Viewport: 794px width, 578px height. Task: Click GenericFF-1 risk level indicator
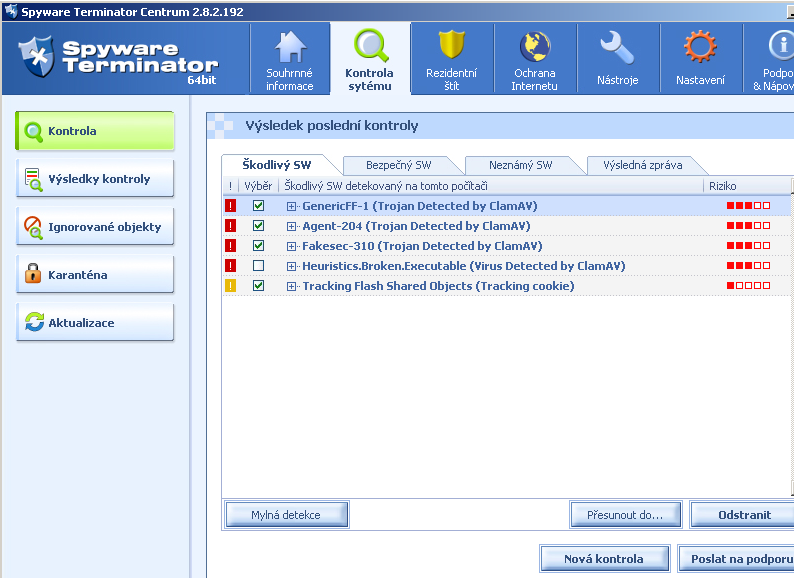click(x=748, y=206)
